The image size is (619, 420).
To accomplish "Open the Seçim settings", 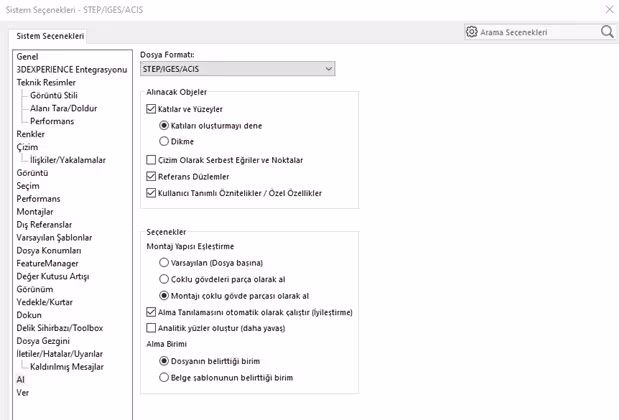I will 28,186.
